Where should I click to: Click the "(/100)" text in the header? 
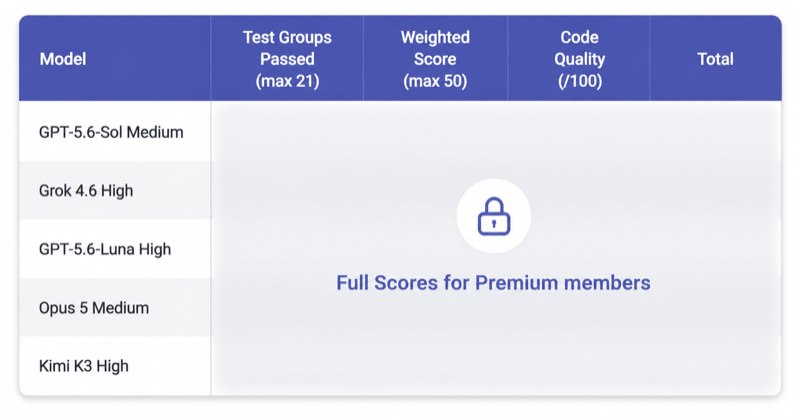point(580,81)
